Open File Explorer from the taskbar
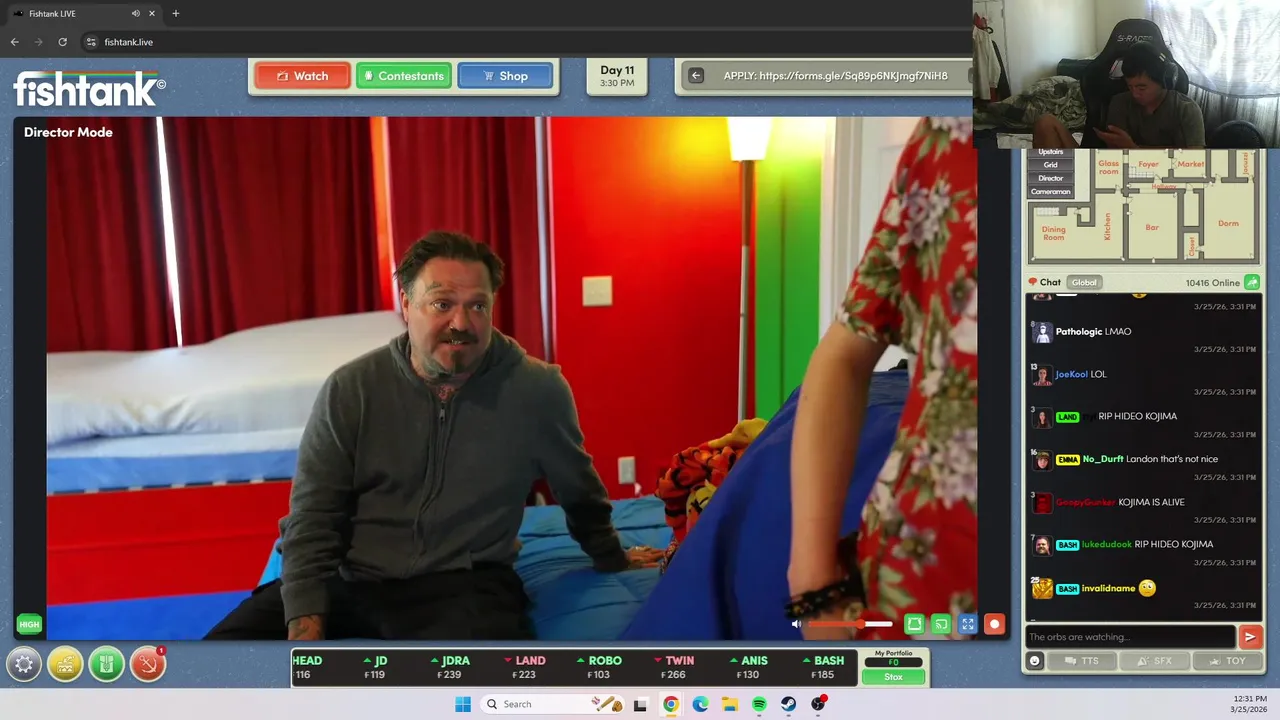The image size is (1280, 720). click(x=730, y=704)
